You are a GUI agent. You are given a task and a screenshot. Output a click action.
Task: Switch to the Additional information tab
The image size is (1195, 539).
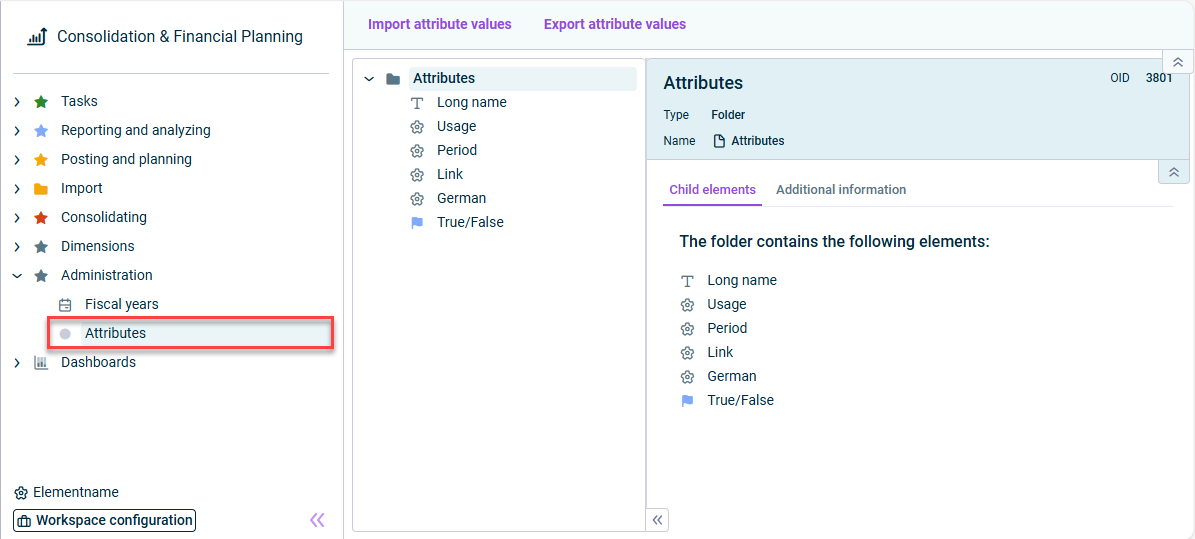(x=841, y=190)
